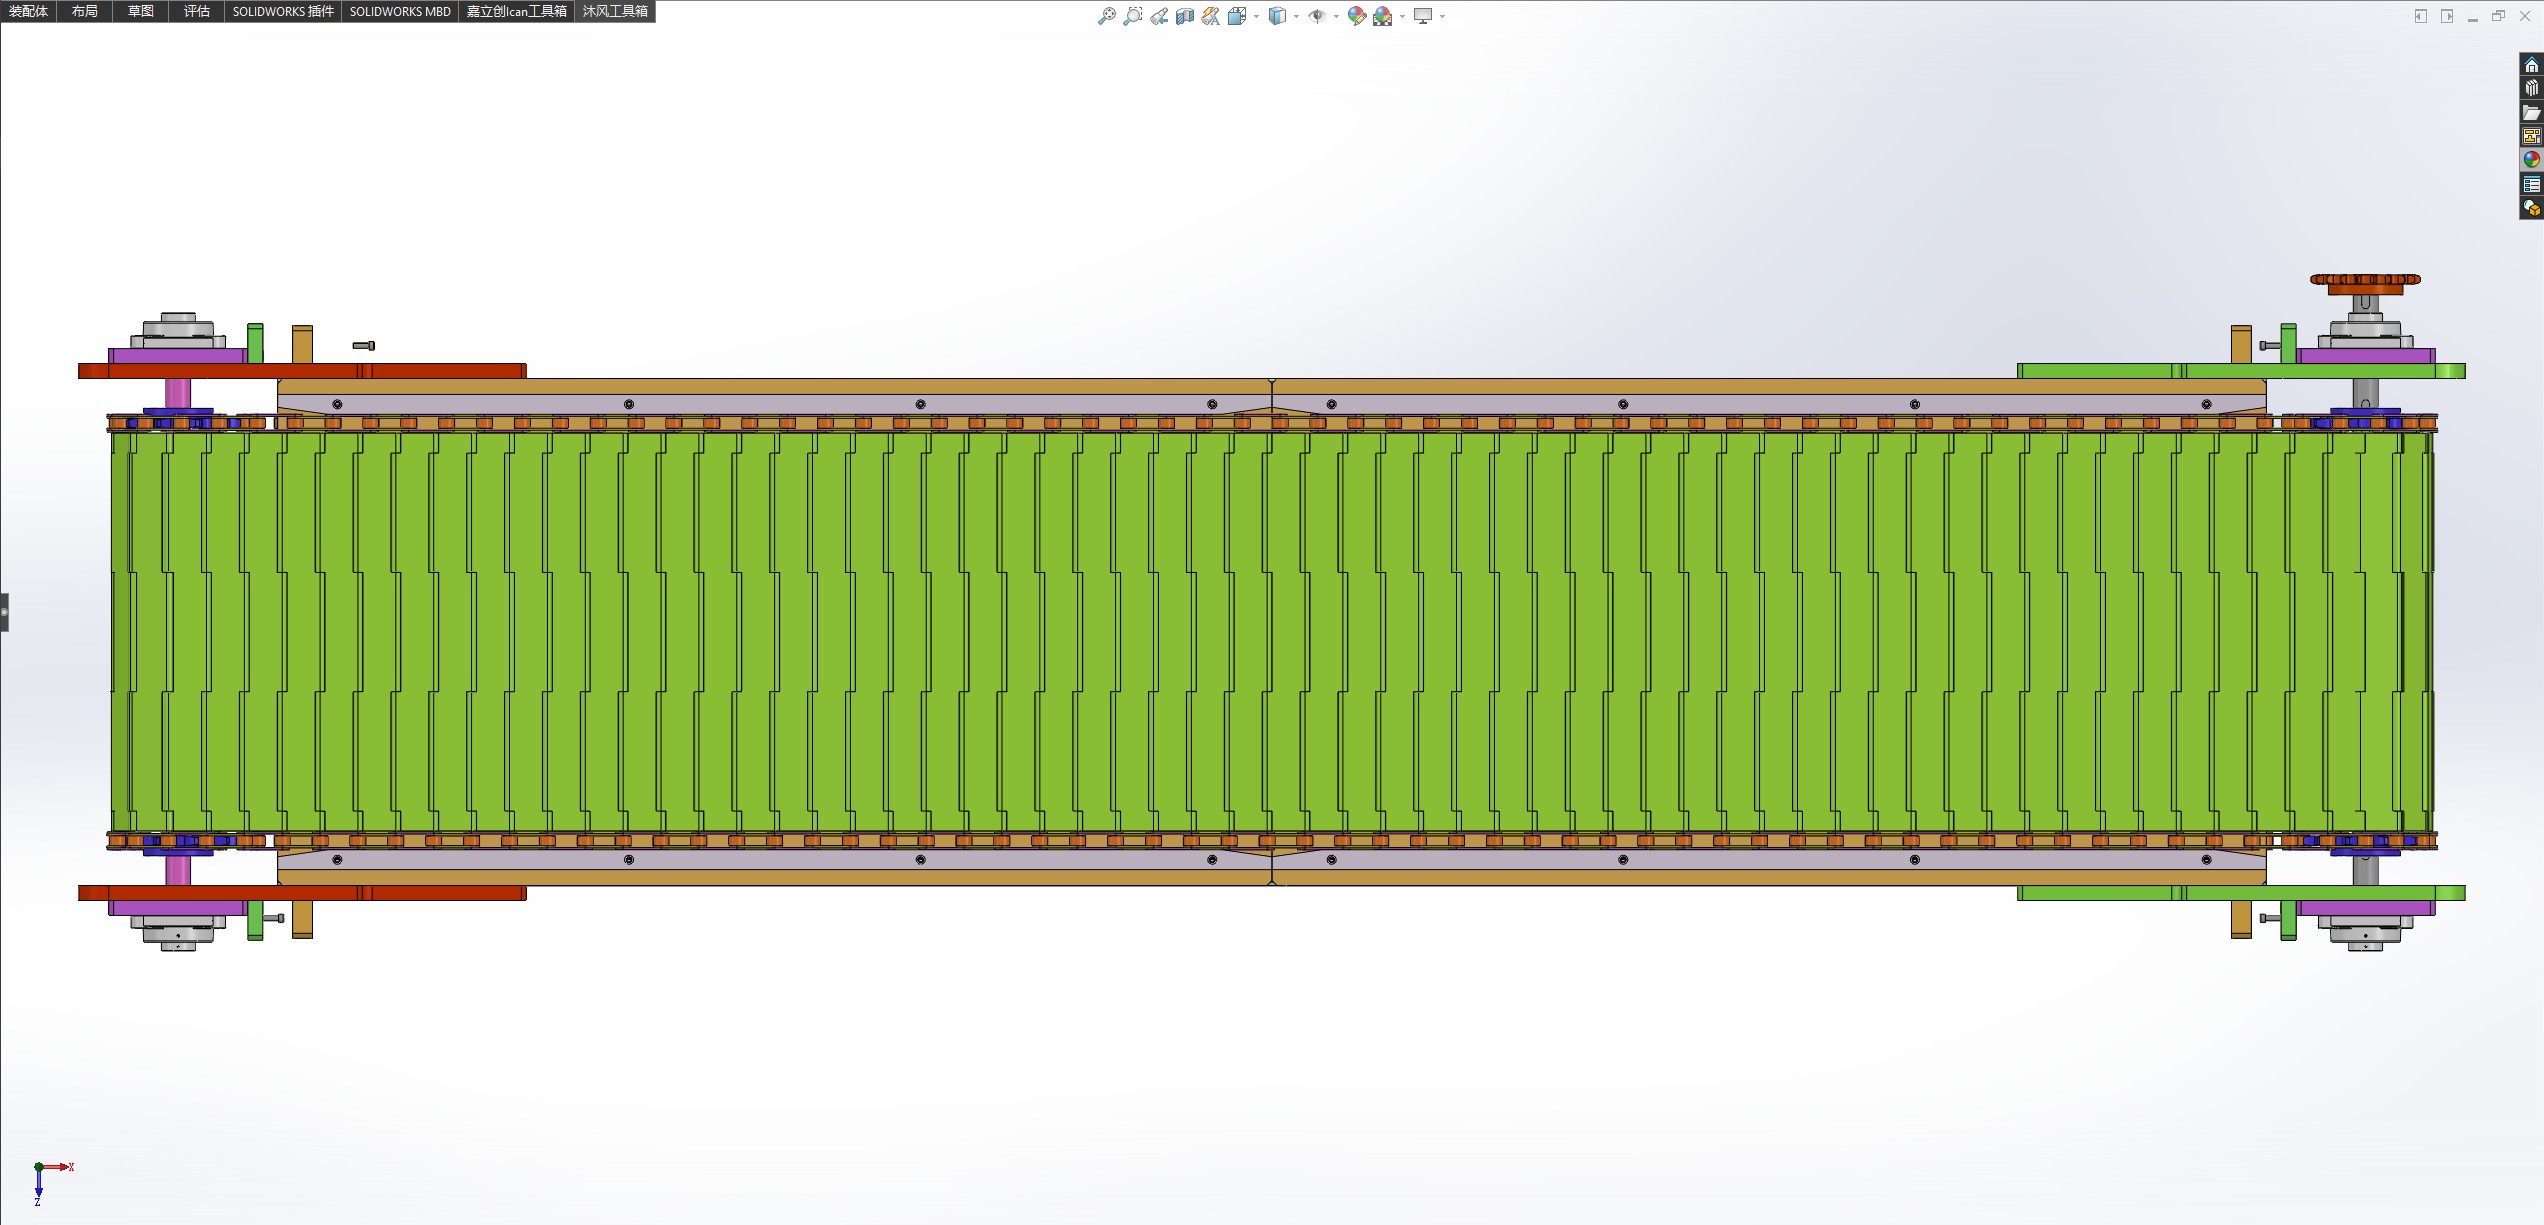Select the Zoom to Area tool
Viewport: 2544px width, 1225px height.
click(x=1132, y=16)
